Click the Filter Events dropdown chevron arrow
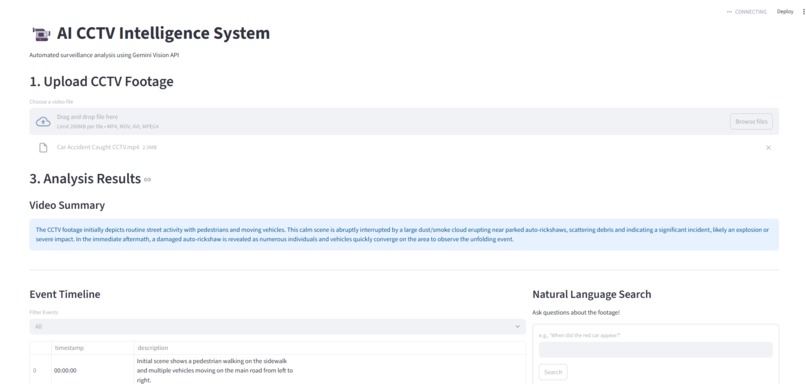This screenshot has width=806, height=384. click(518, 326)
